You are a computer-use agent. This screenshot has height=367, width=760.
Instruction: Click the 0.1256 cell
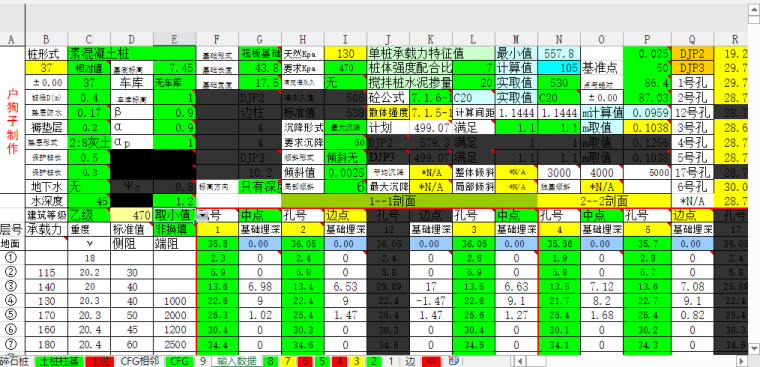(647, 143)
